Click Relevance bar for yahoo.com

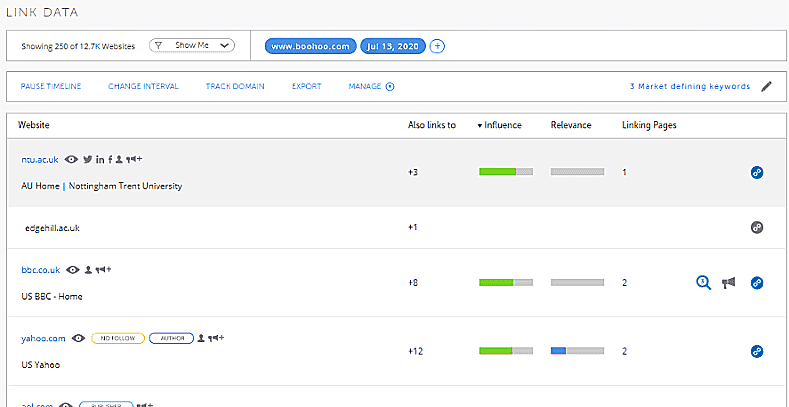click(577, 351)
